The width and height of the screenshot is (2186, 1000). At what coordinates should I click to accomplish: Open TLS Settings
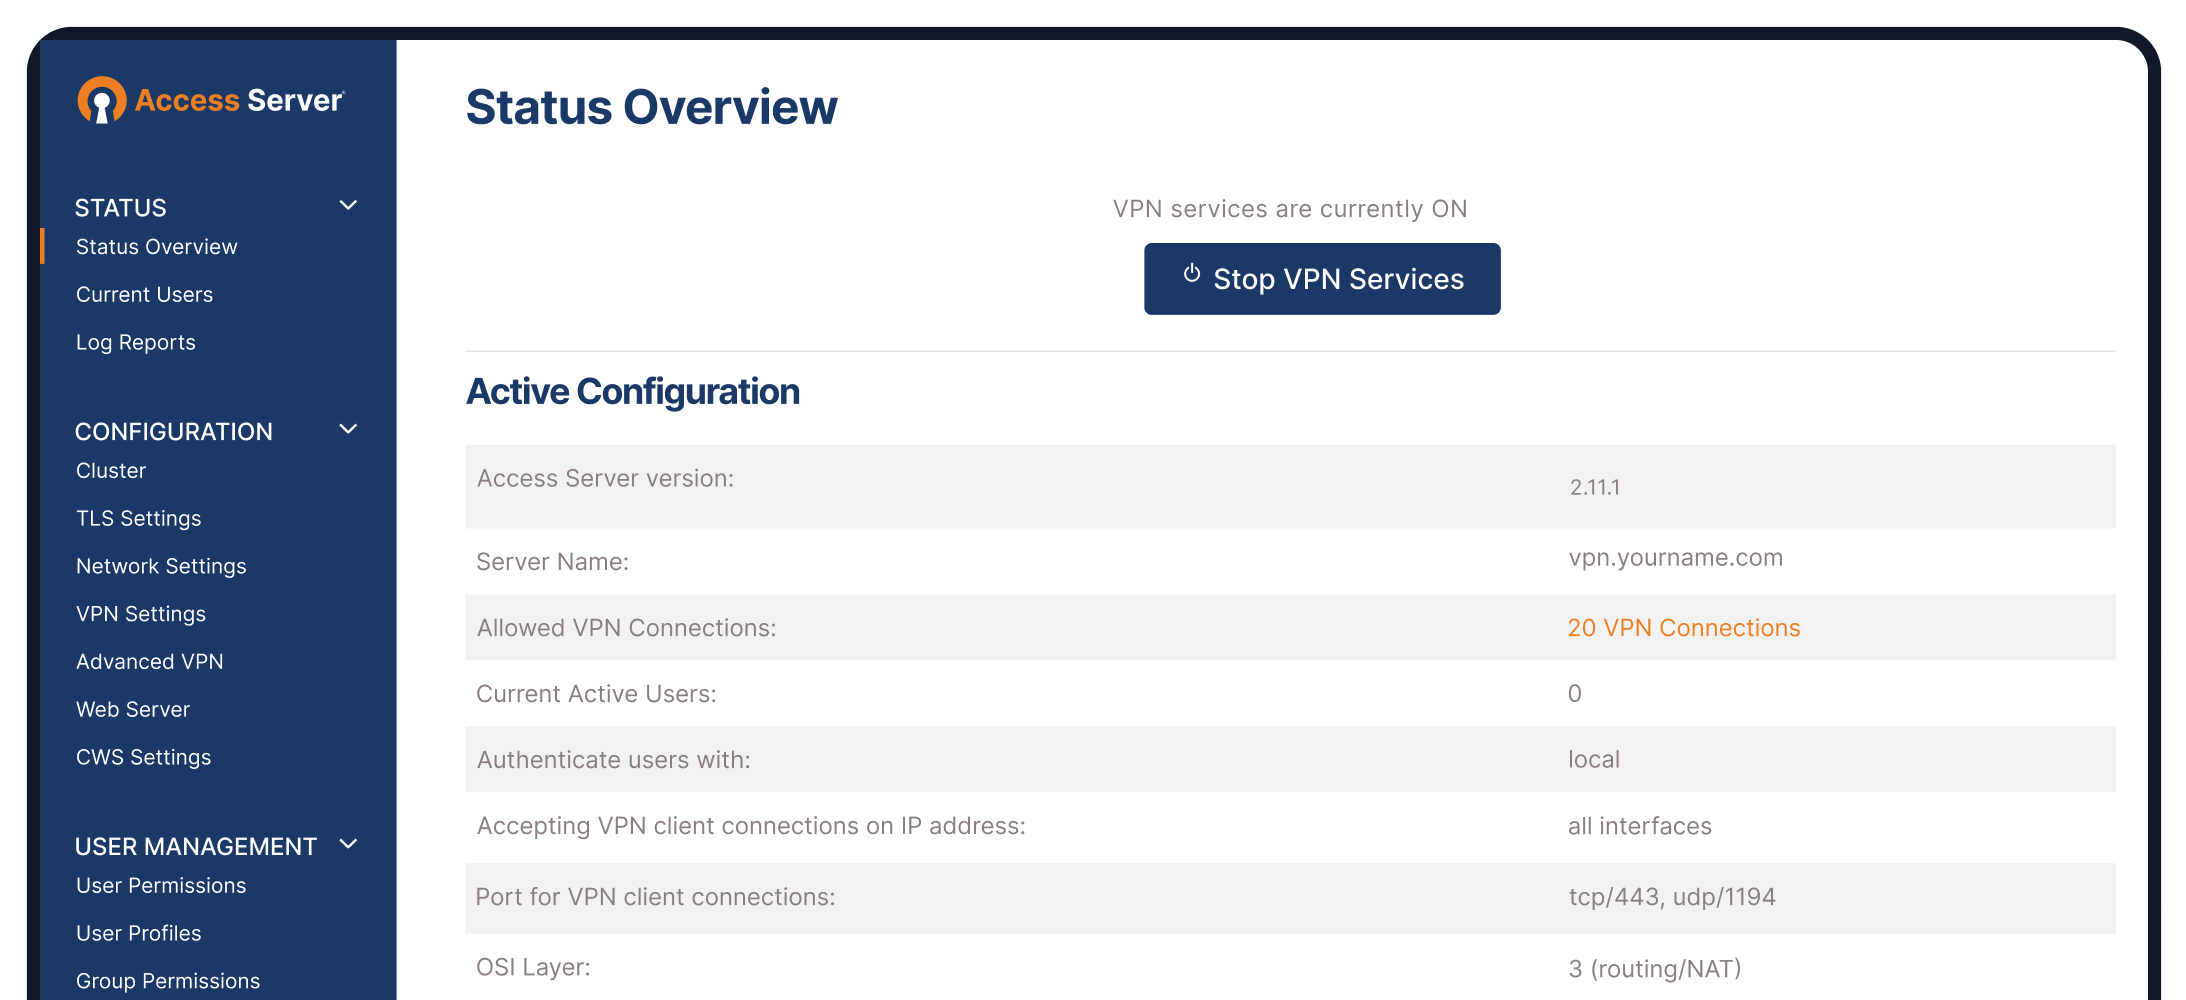(138, 518)
